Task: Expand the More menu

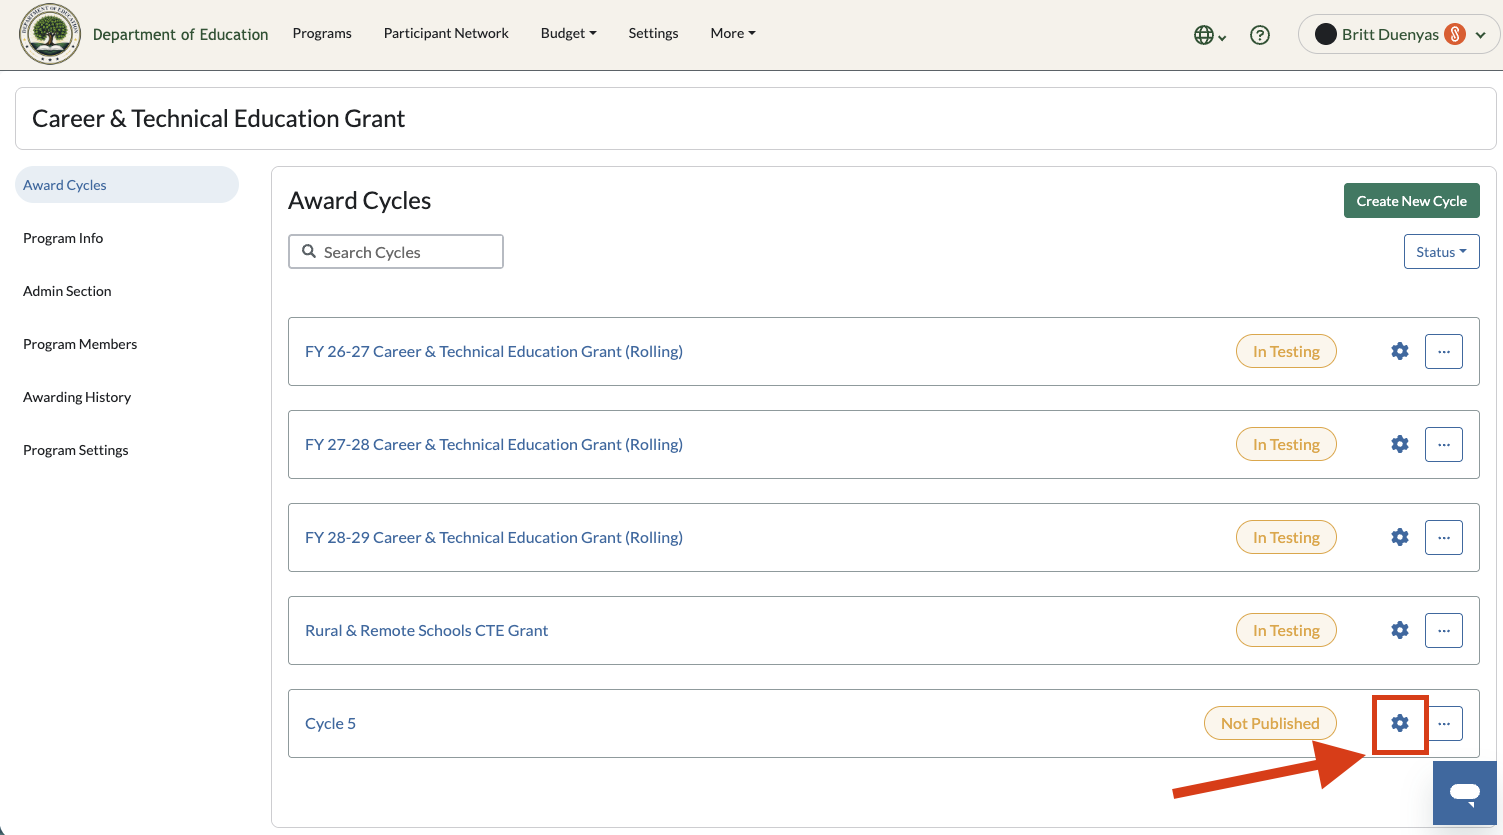Action: click(x=733, y=33)
